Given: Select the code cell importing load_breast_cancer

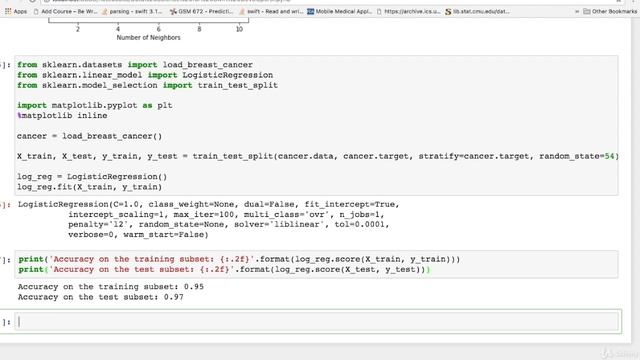Looking at the screenshot, I should click(316, 125).
